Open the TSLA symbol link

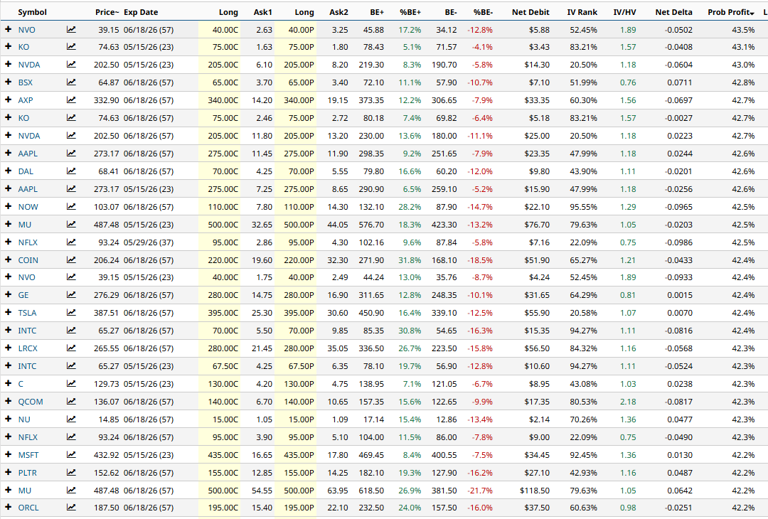pos(27,313)
